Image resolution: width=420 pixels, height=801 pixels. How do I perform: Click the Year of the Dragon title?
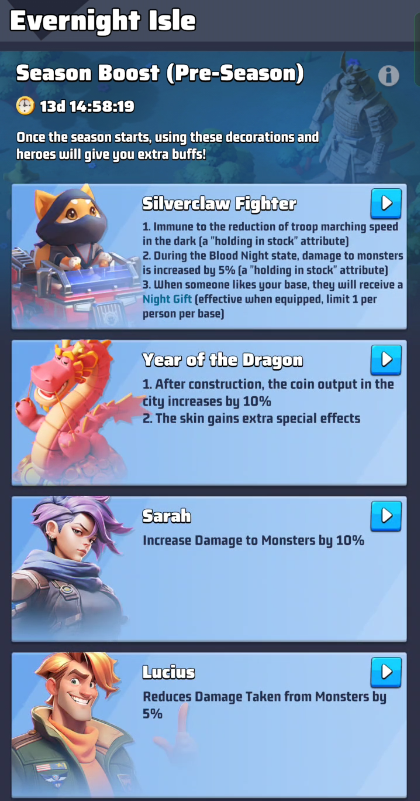coord(222,360)
